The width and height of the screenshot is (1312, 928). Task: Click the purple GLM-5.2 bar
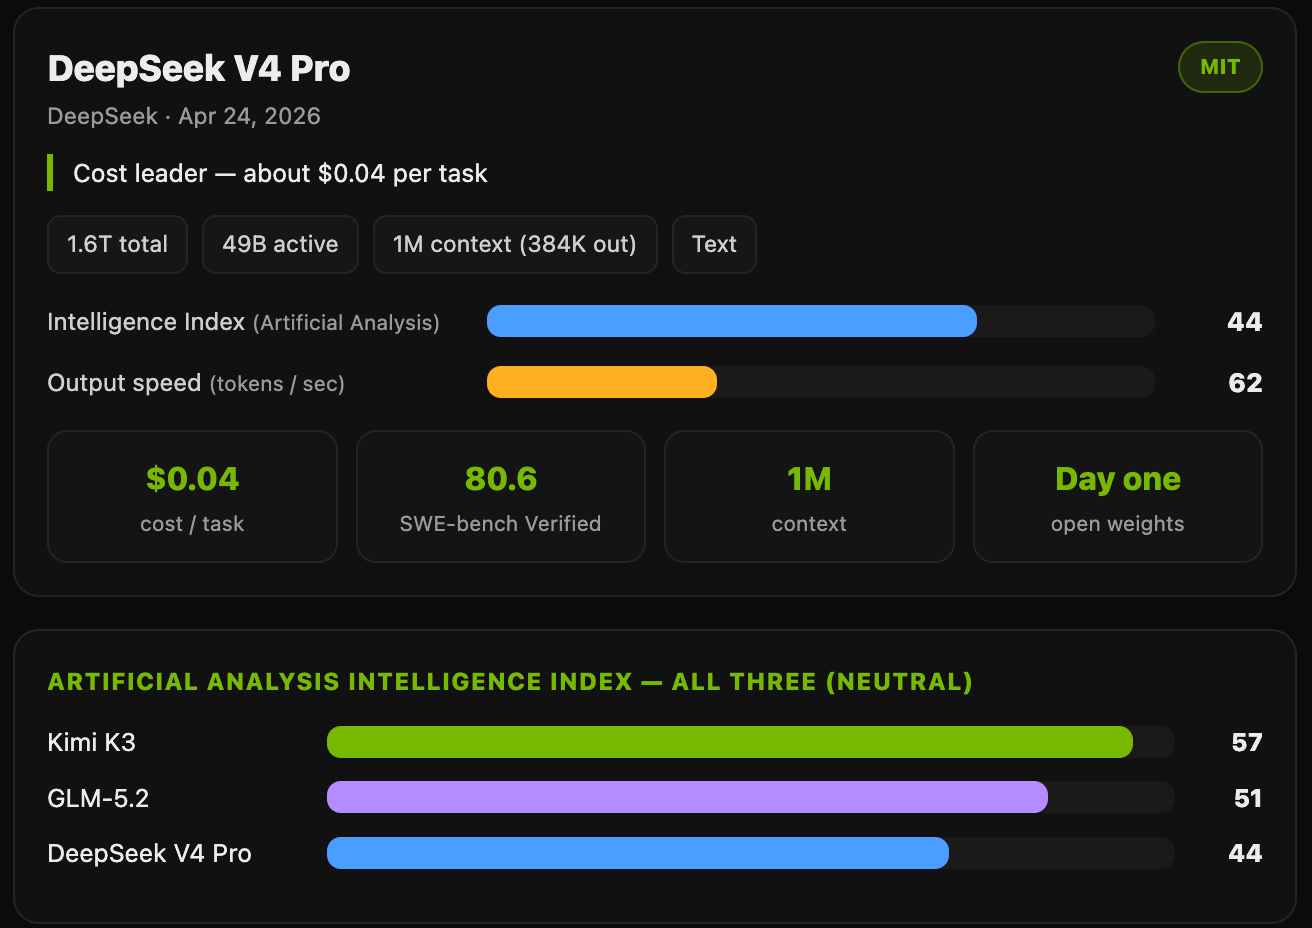687,797
